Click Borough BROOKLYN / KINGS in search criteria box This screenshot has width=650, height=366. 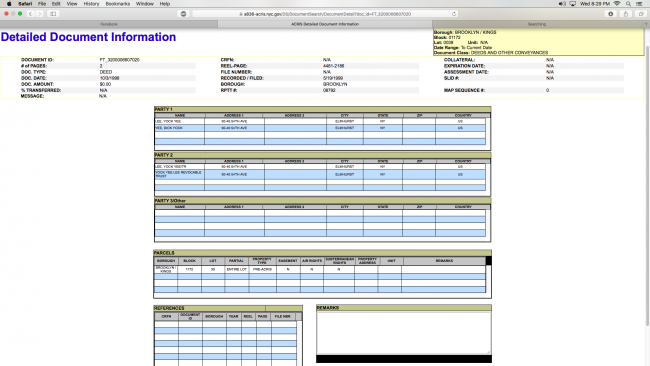(475, 32)
